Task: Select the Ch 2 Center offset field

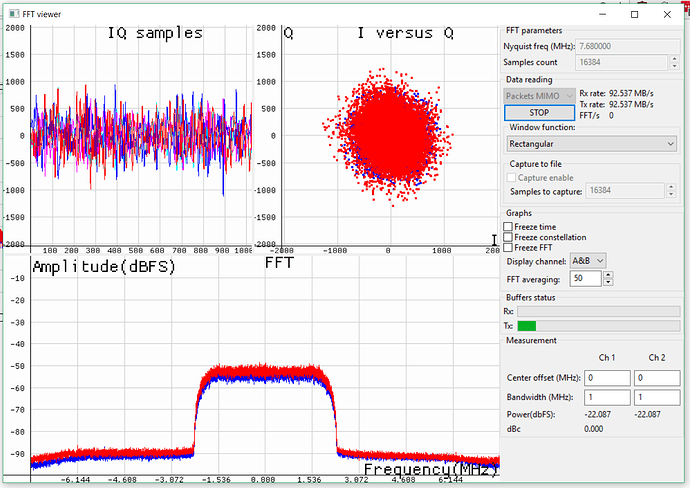Action: (x=656, y=378)
